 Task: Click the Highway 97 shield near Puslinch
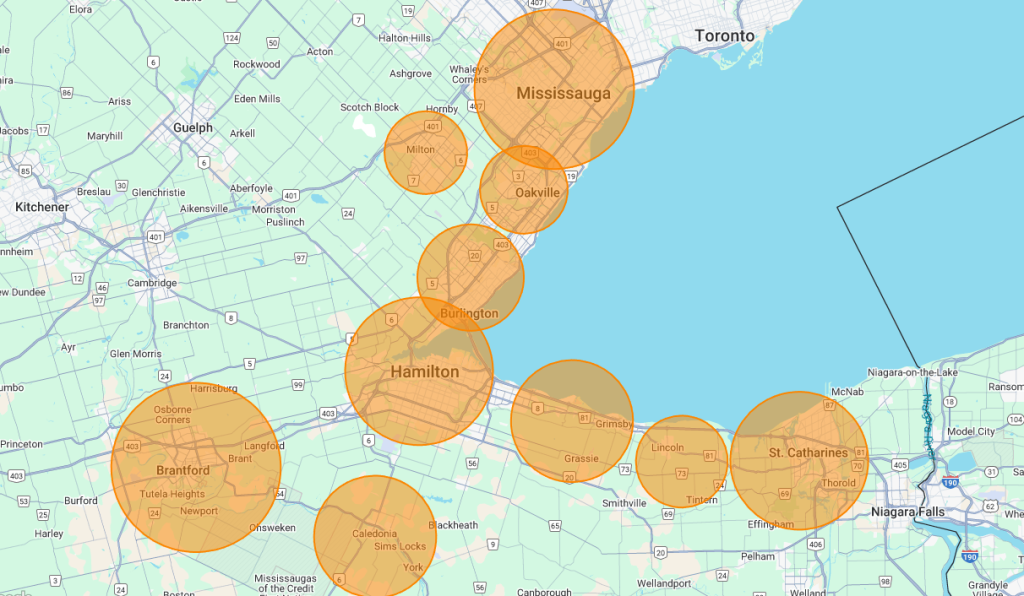coord(300,259)
